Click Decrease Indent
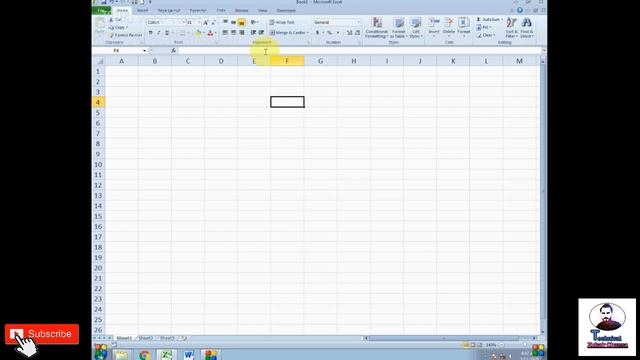 pos(253,33)
